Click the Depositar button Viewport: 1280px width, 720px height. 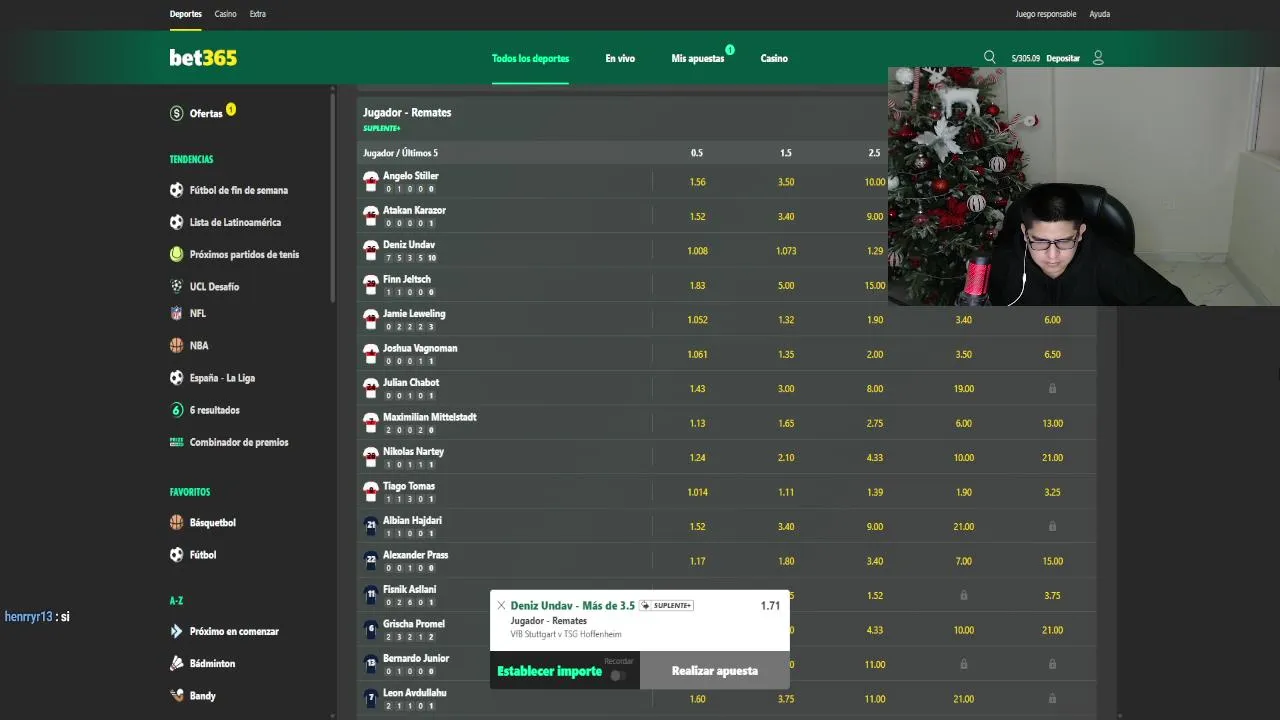click(x=1063, y=58)
